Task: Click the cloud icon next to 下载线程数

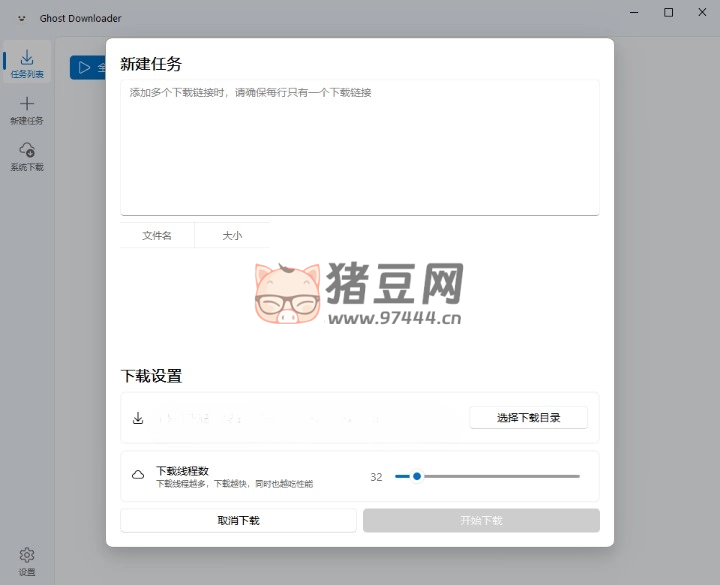Action: tap(138, 476)
